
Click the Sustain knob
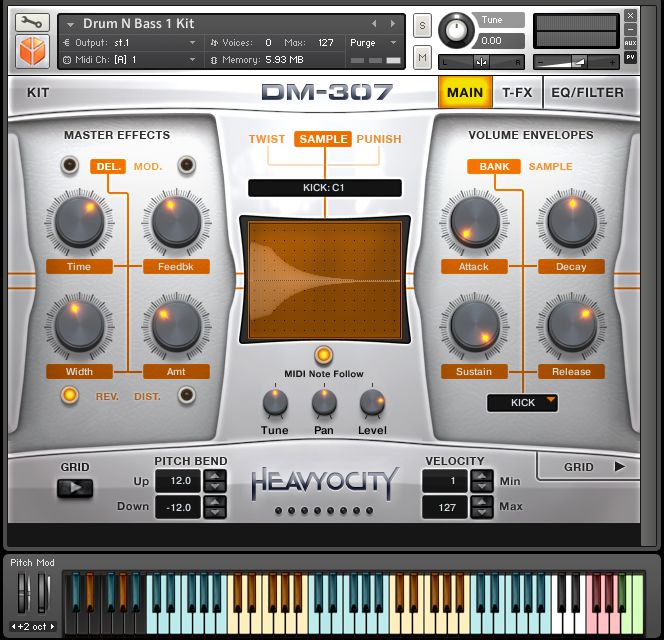[x=475, y=326]
